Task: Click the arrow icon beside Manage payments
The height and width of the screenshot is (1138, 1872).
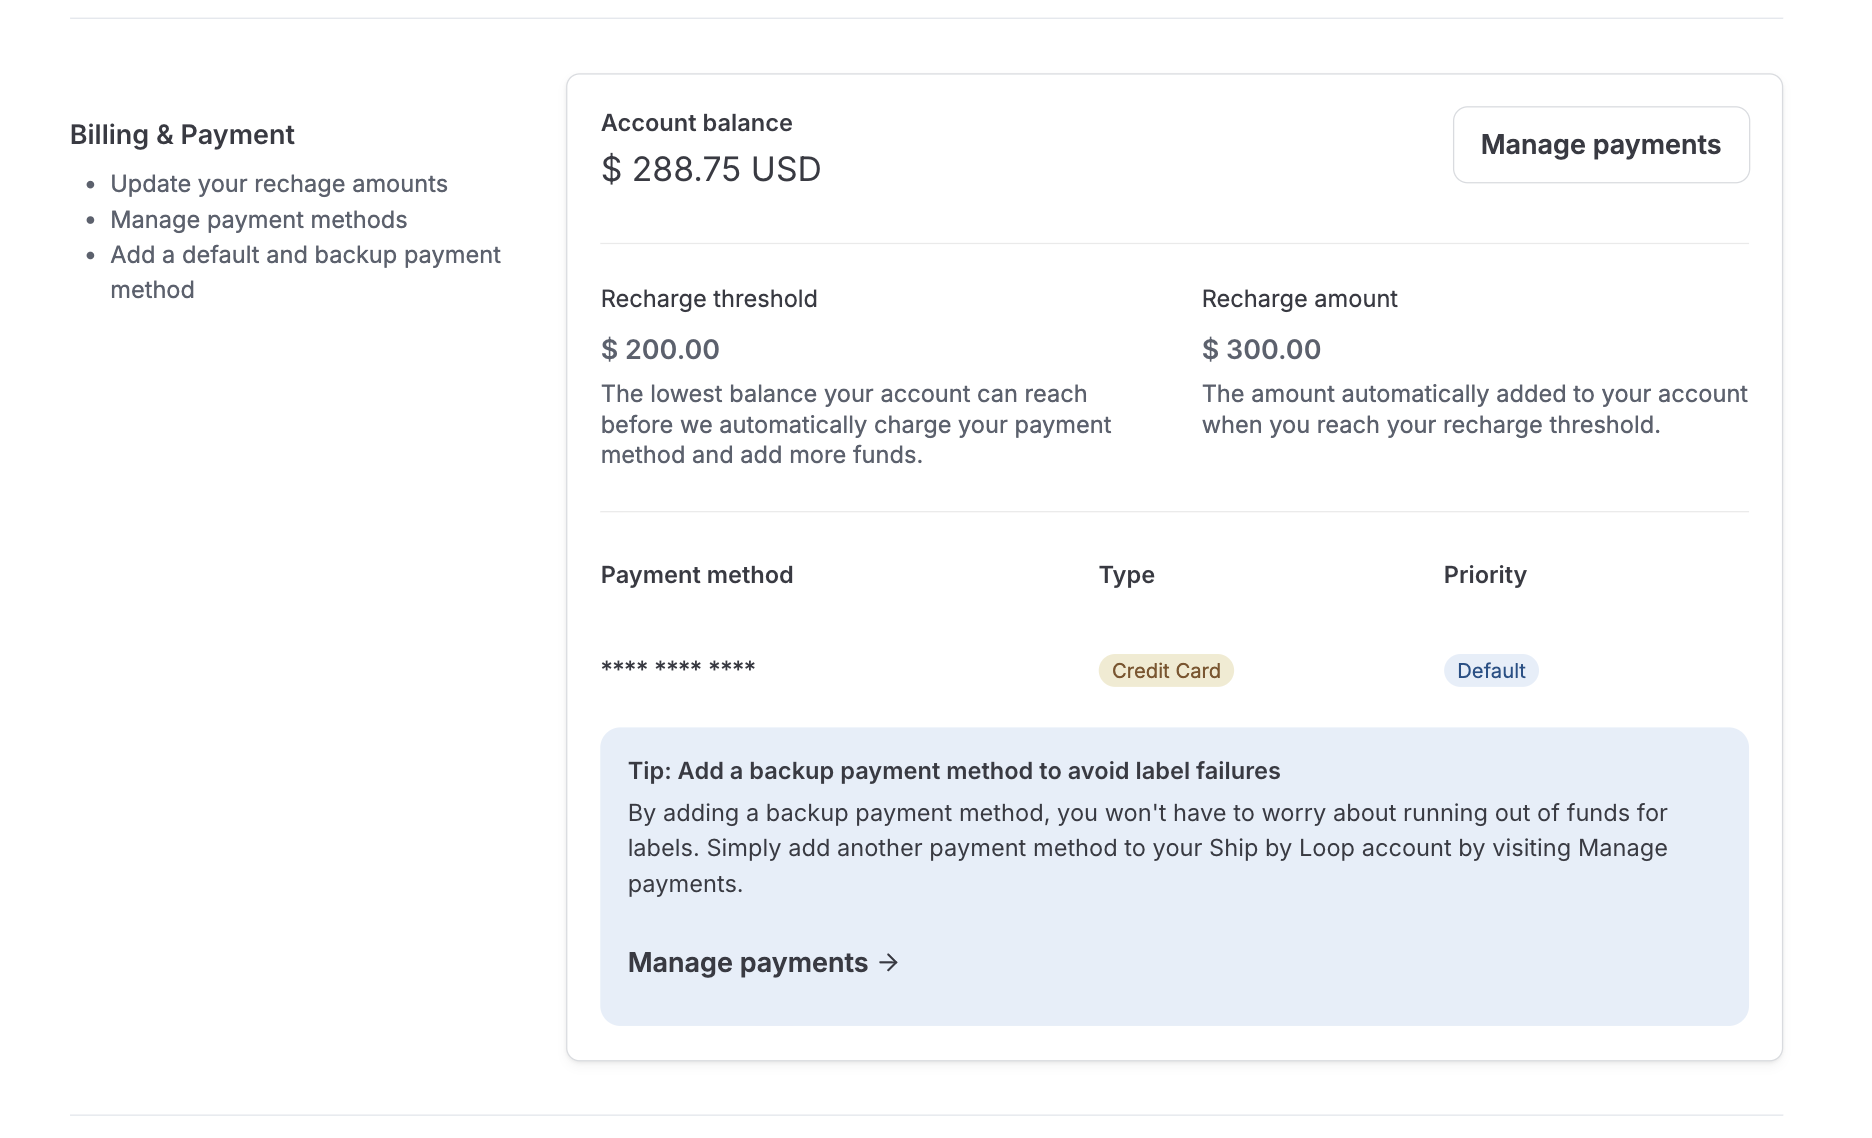Action: tap(889, 962)
